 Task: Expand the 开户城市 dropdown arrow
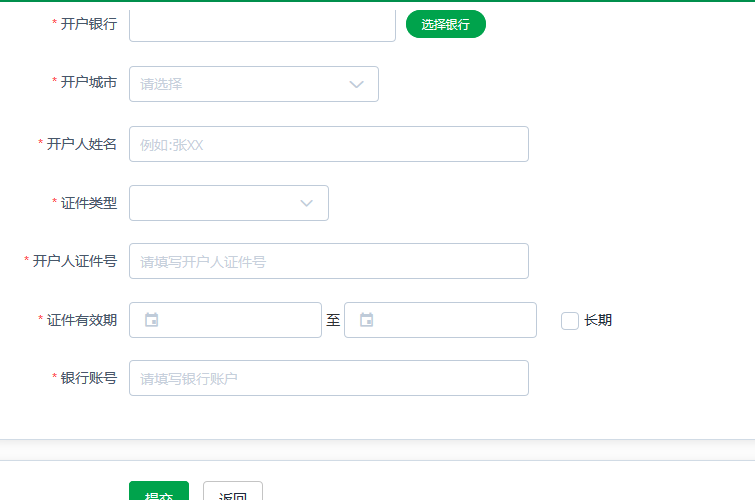pos(357,84)
